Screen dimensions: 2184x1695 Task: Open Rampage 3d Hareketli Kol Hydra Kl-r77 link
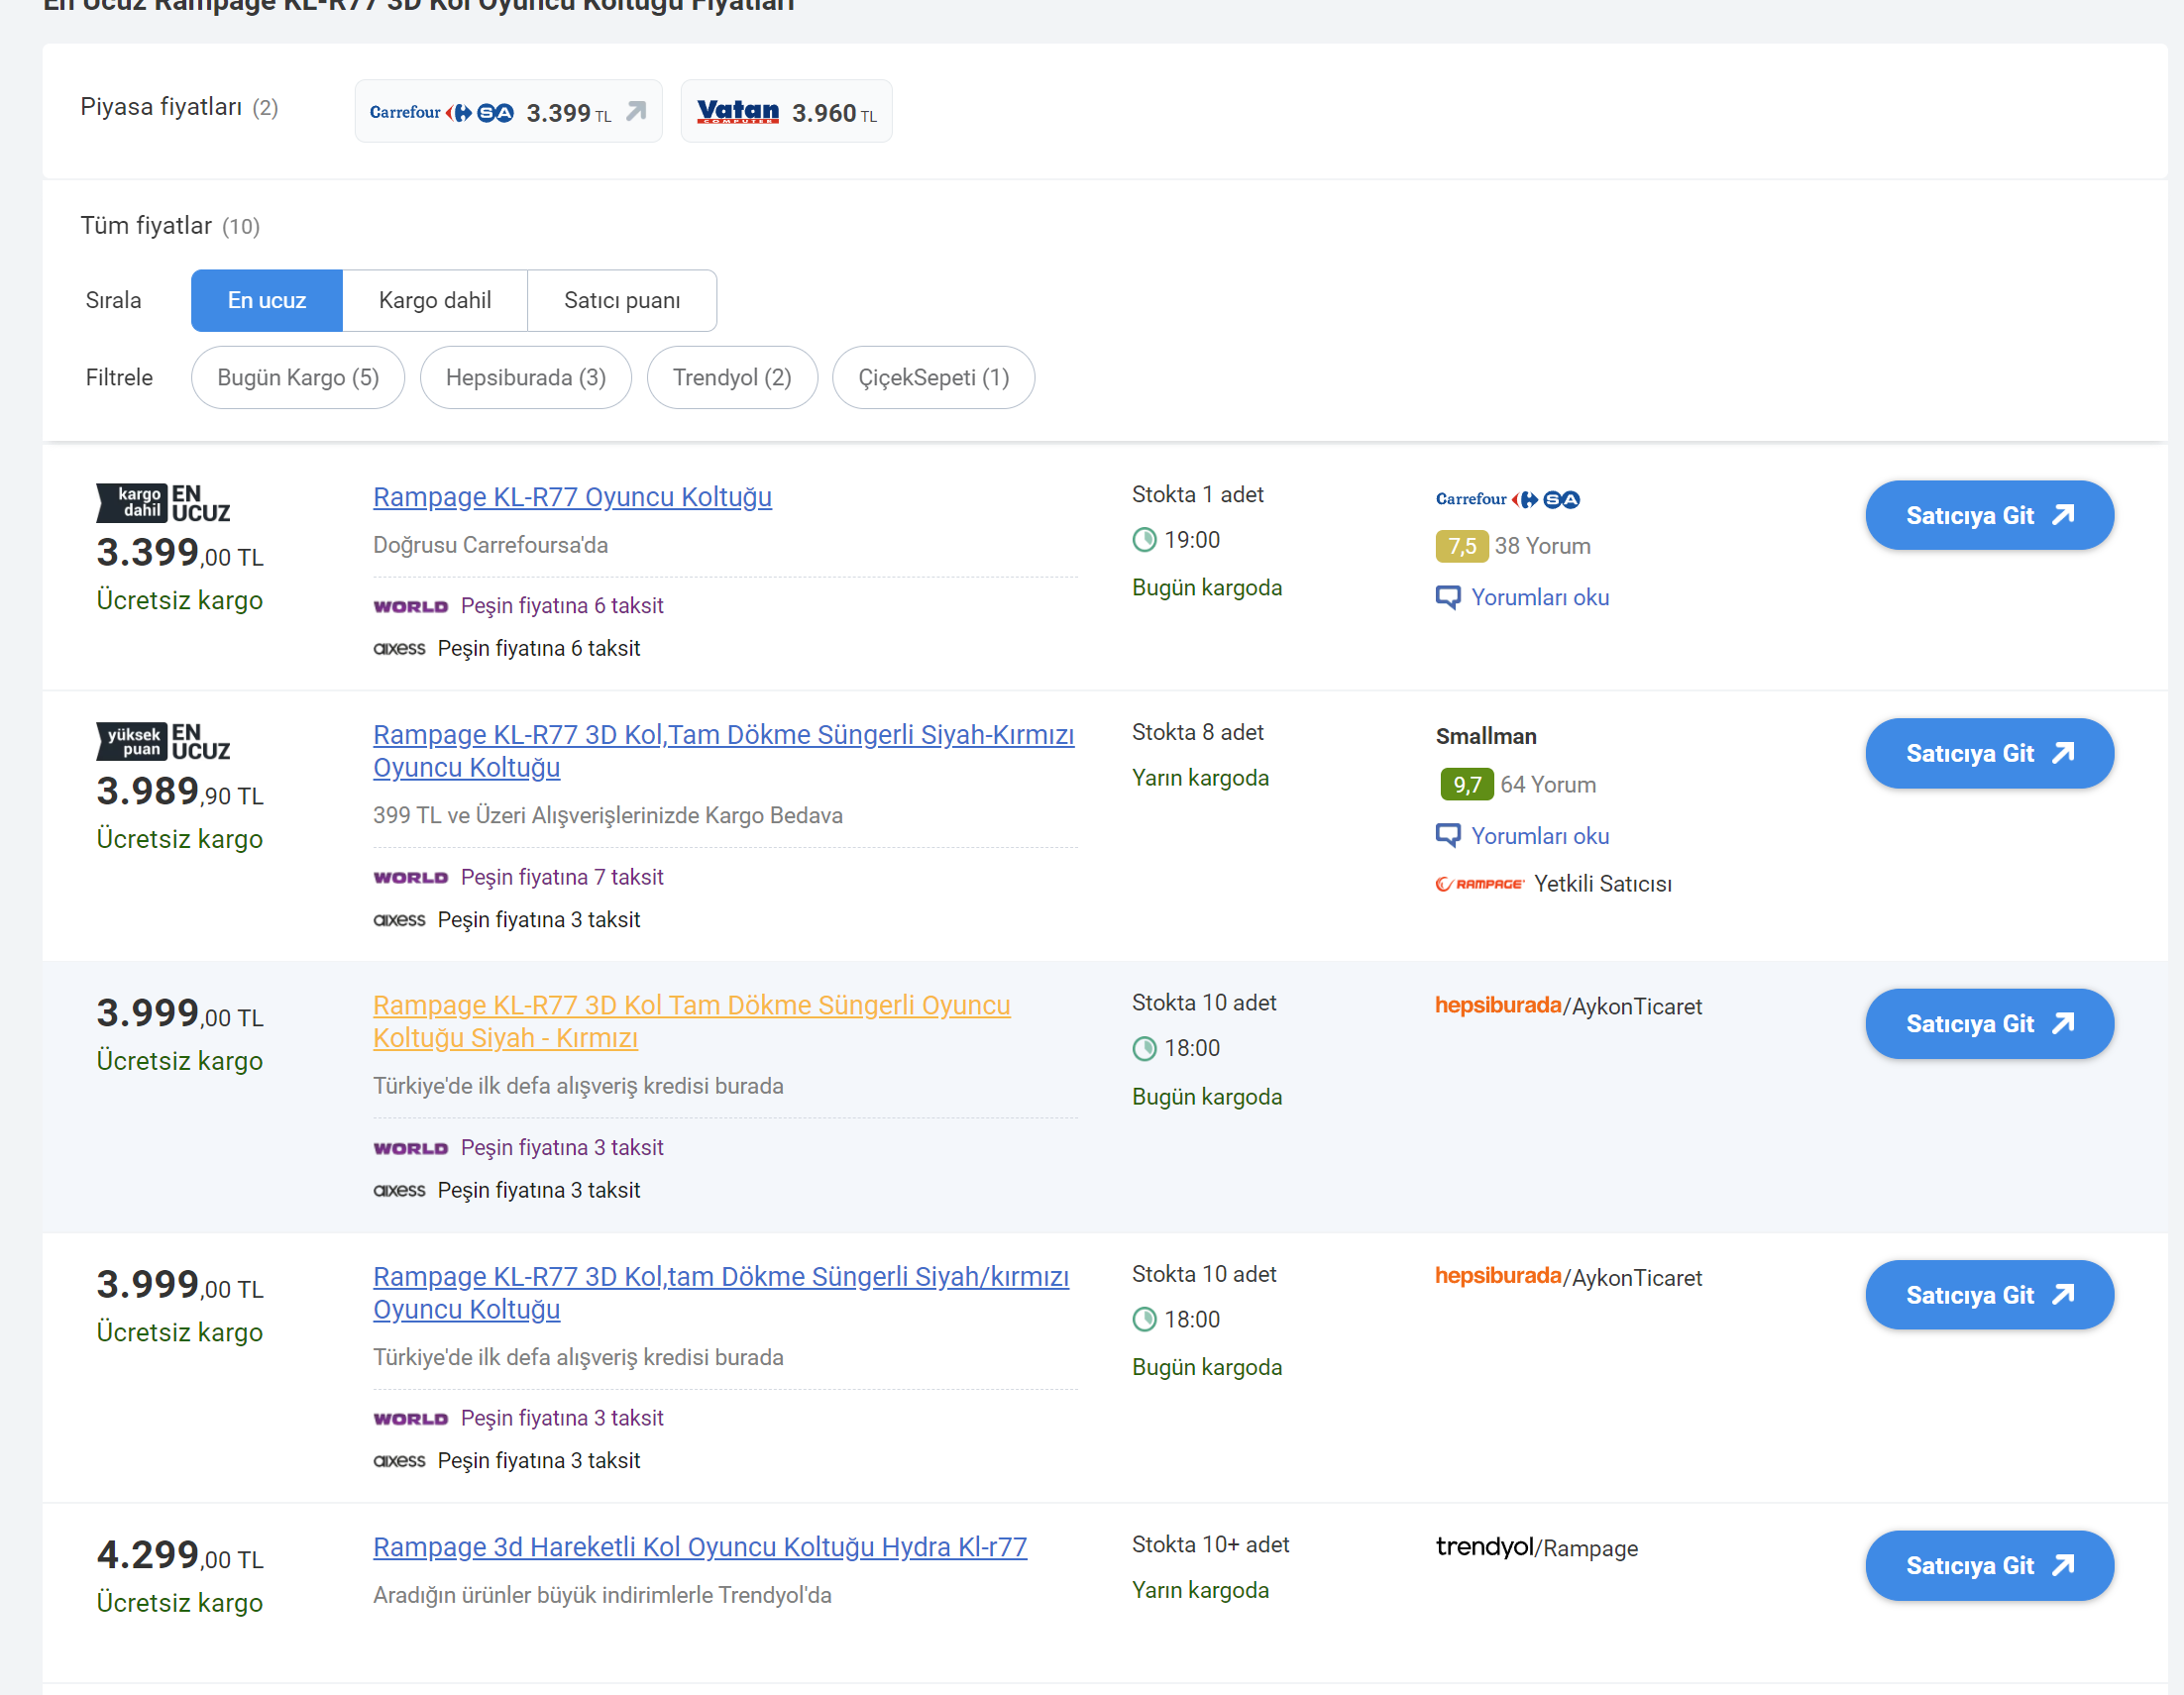699,1547
